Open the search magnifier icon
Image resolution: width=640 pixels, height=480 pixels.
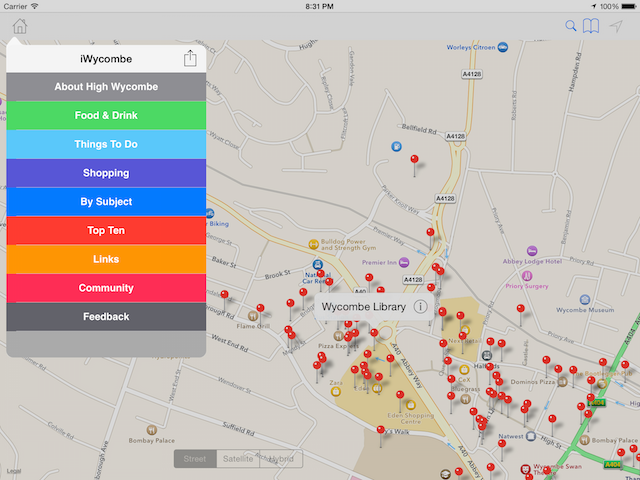click(x=571, y=26)
